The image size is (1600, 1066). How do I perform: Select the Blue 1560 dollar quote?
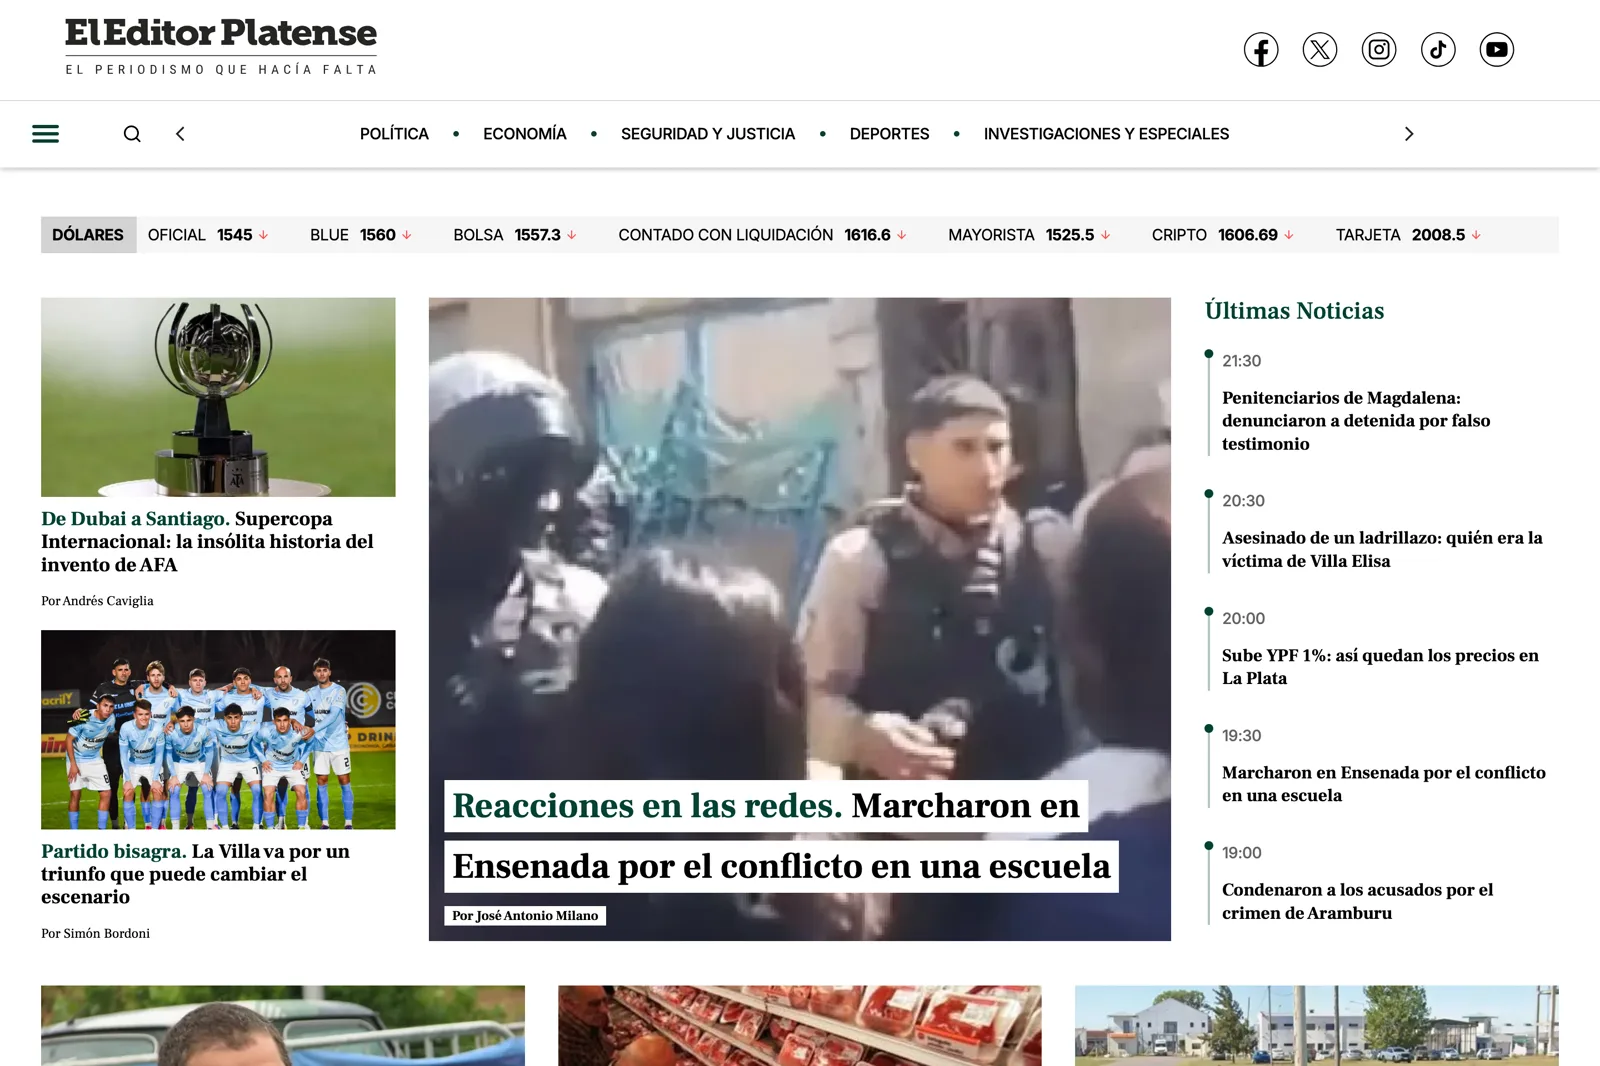tap(361, 235)
